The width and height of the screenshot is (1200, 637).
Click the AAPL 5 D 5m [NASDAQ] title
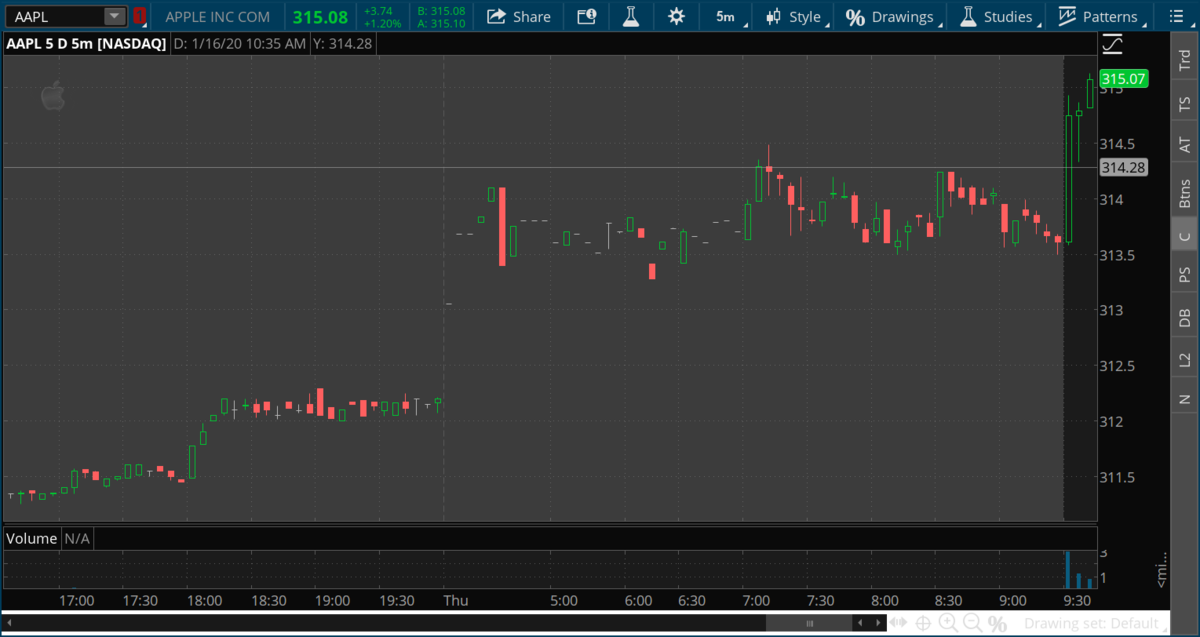(x=85, y=44)
